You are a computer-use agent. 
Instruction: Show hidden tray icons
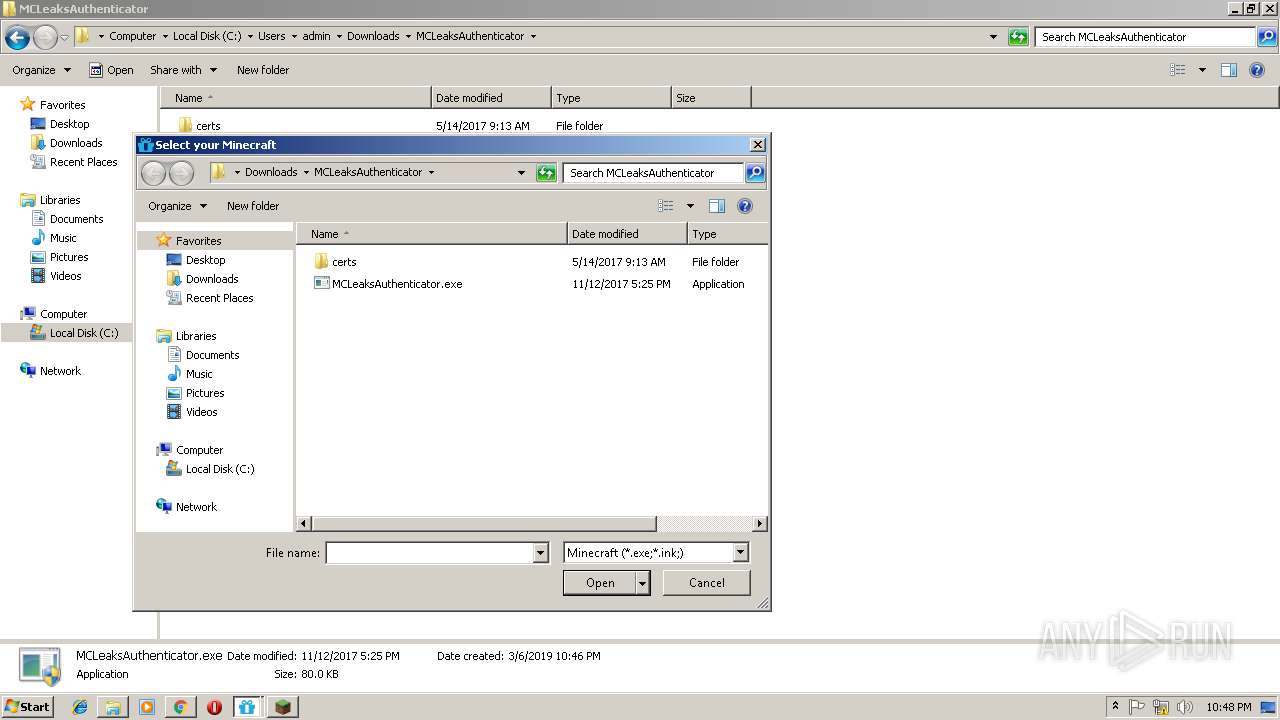[x=1116, y=707]
